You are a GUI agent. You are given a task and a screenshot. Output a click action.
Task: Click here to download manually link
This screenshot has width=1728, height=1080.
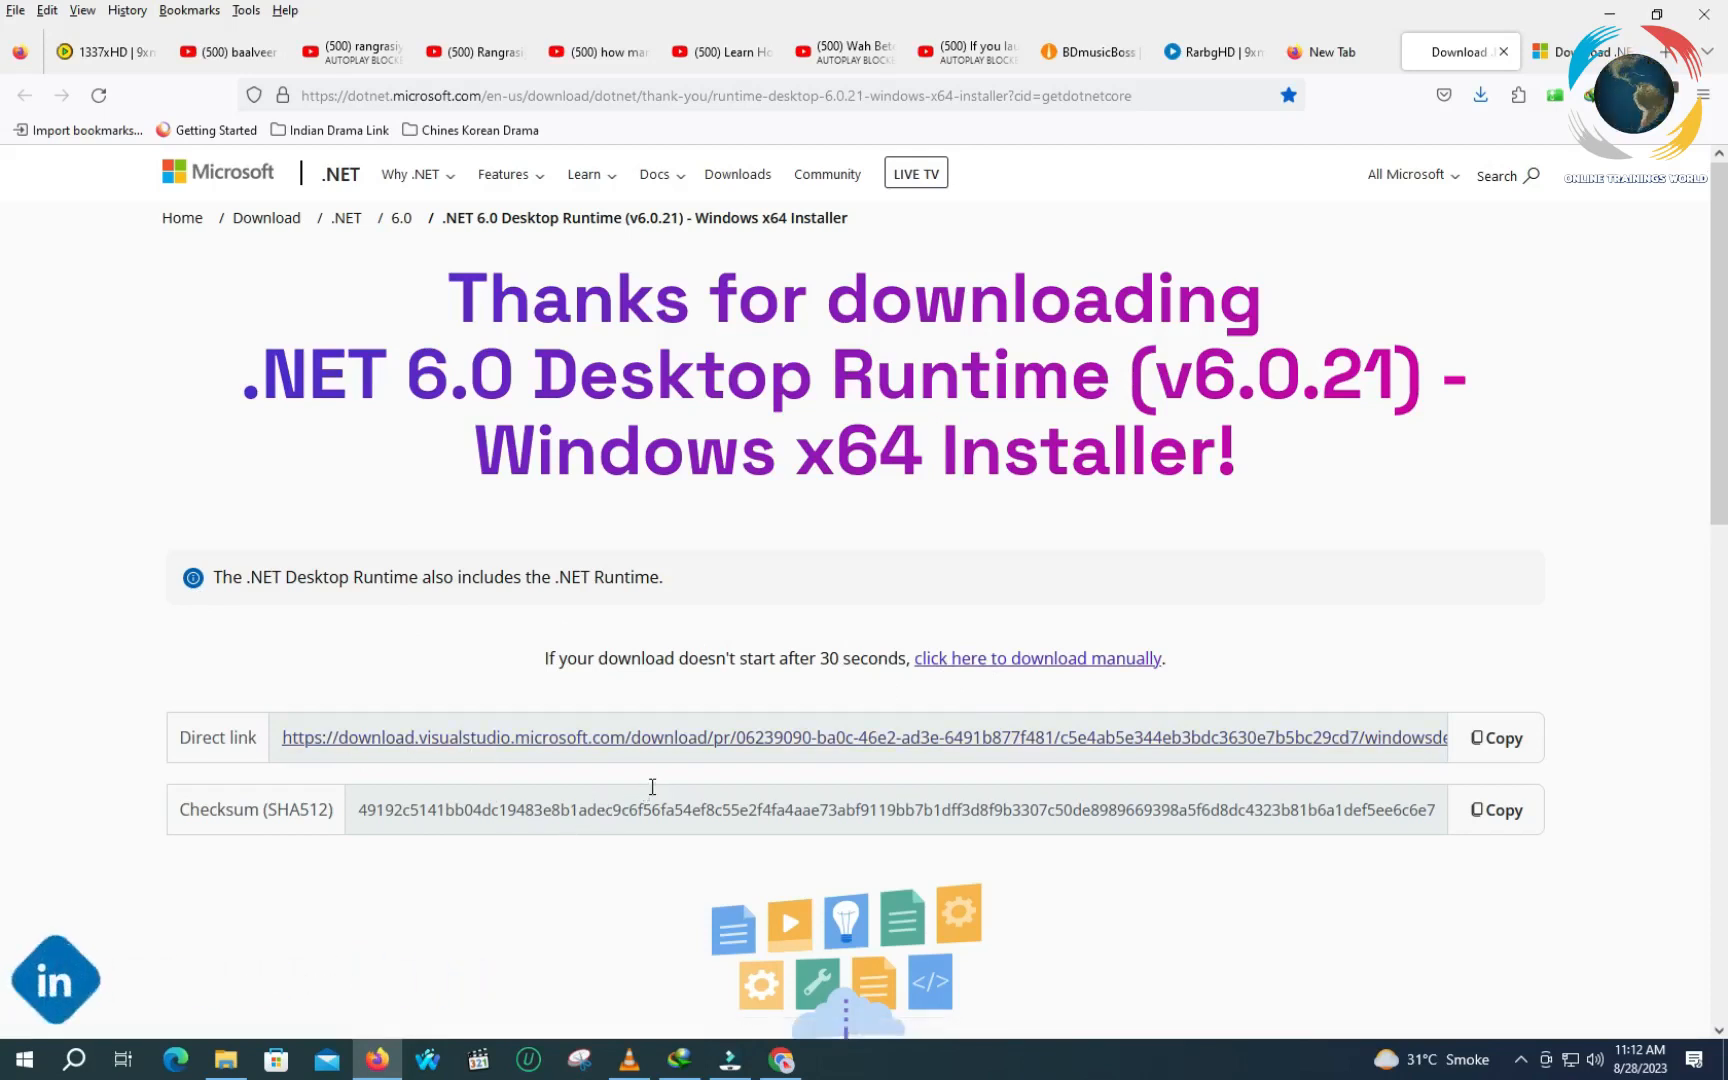[x=1037, y=658]
